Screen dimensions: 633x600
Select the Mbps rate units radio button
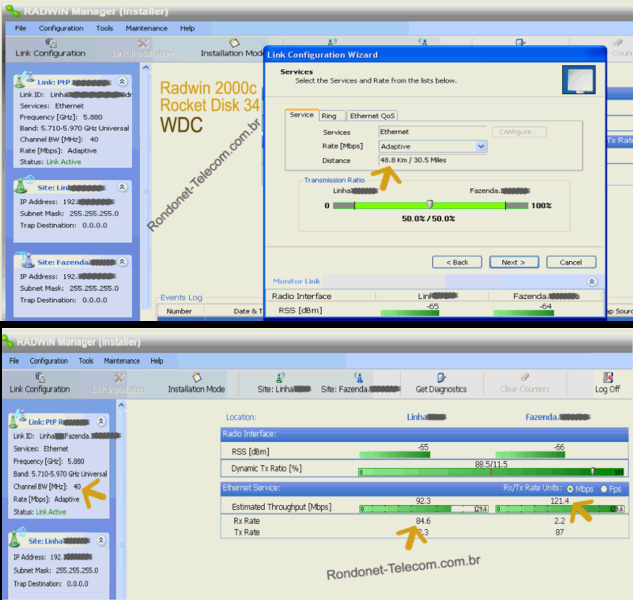570,489
